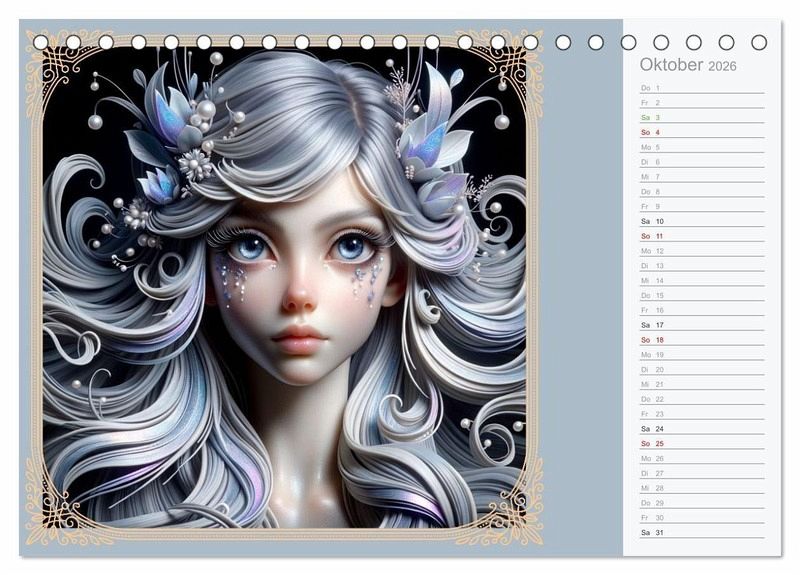This screenshot has width=800, height=575.
Task: Select the Sa 17 calendar line
Action: pos(700,325)
